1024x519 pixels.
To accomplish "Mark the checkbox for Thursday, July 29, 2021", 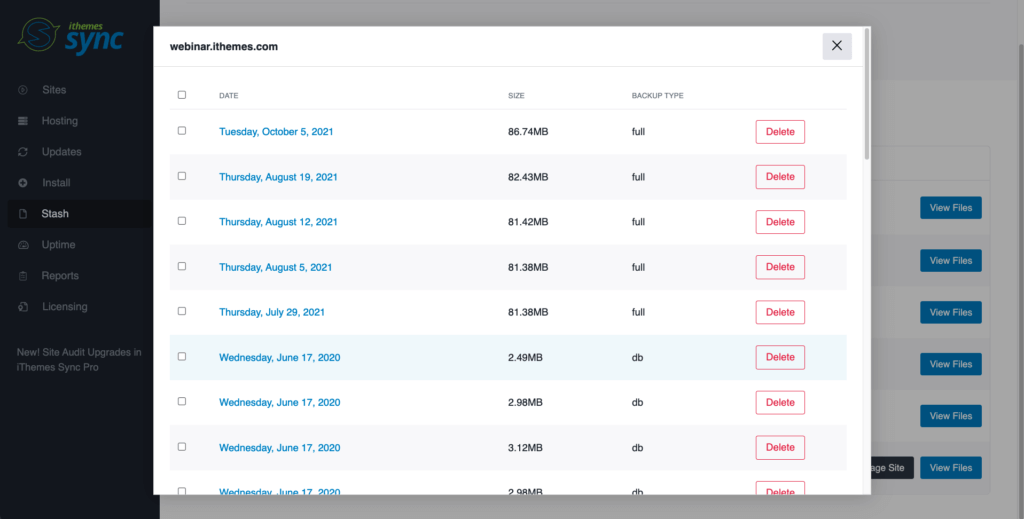I will 182,311.
